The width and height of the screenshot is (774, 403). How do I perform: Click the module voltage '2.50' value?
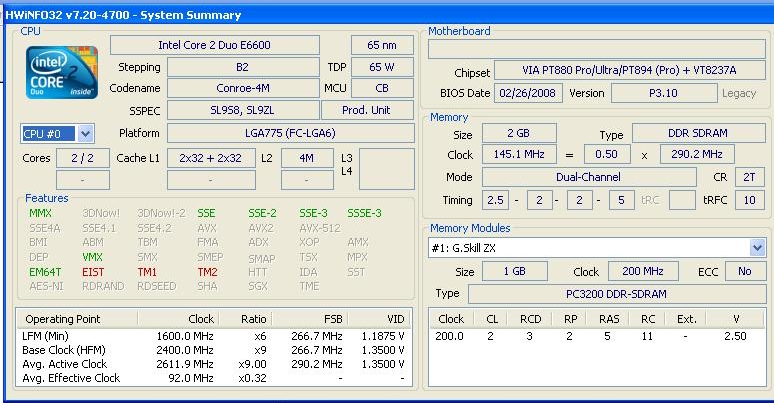[x=735, y=336]
